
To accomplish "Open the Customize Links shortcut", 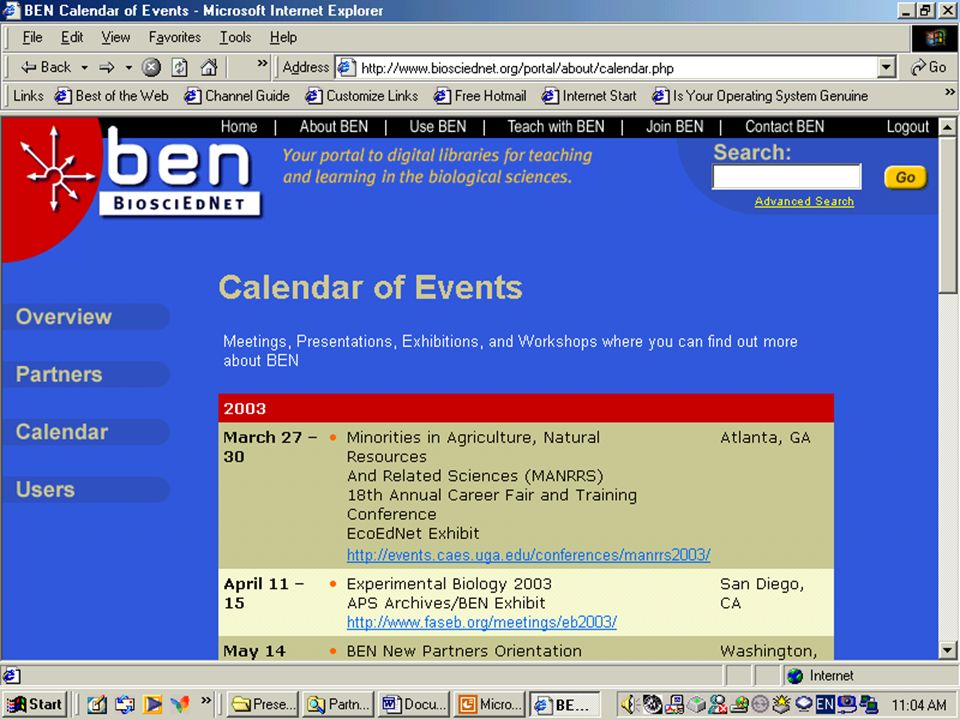I will (x=362, y=96).
